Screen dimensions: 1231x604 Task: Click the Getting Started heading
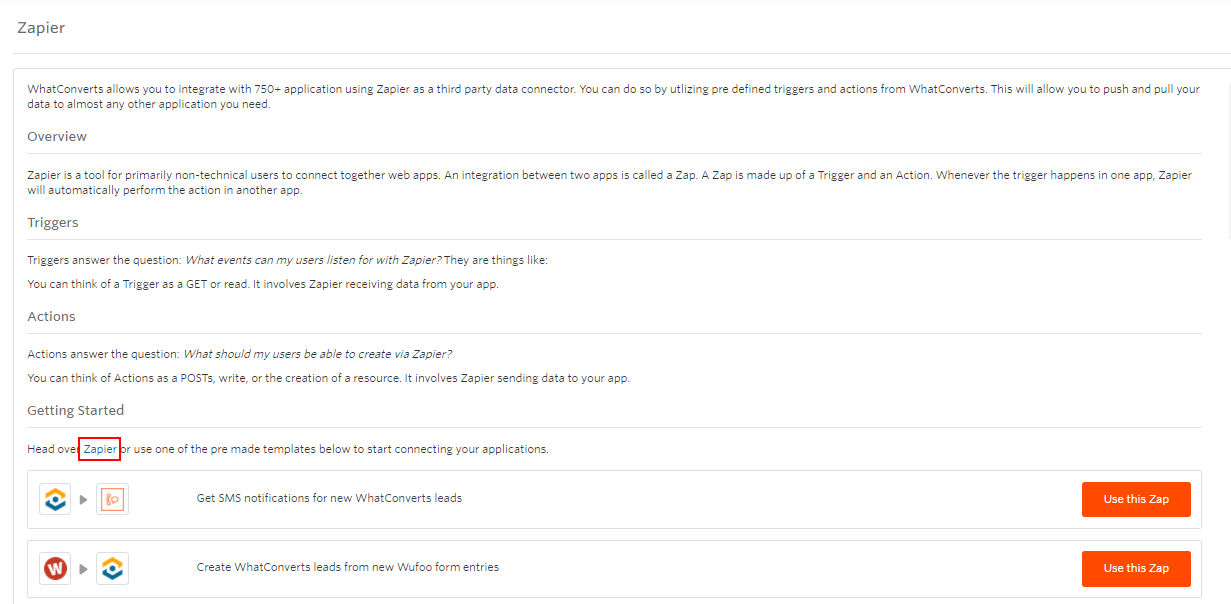76,410
